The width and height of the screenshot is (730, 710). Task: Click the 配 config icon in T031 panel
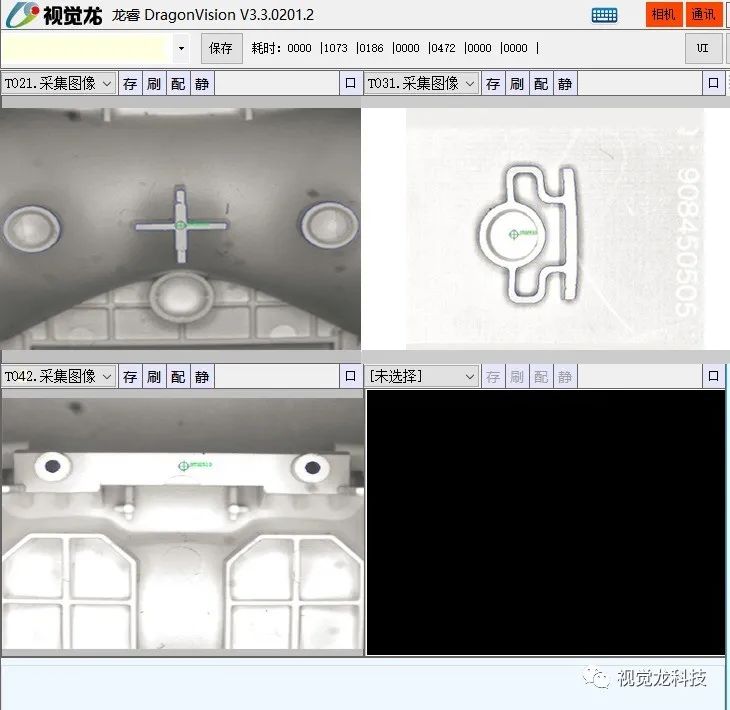pyautogui.click(x=541, y=84)
